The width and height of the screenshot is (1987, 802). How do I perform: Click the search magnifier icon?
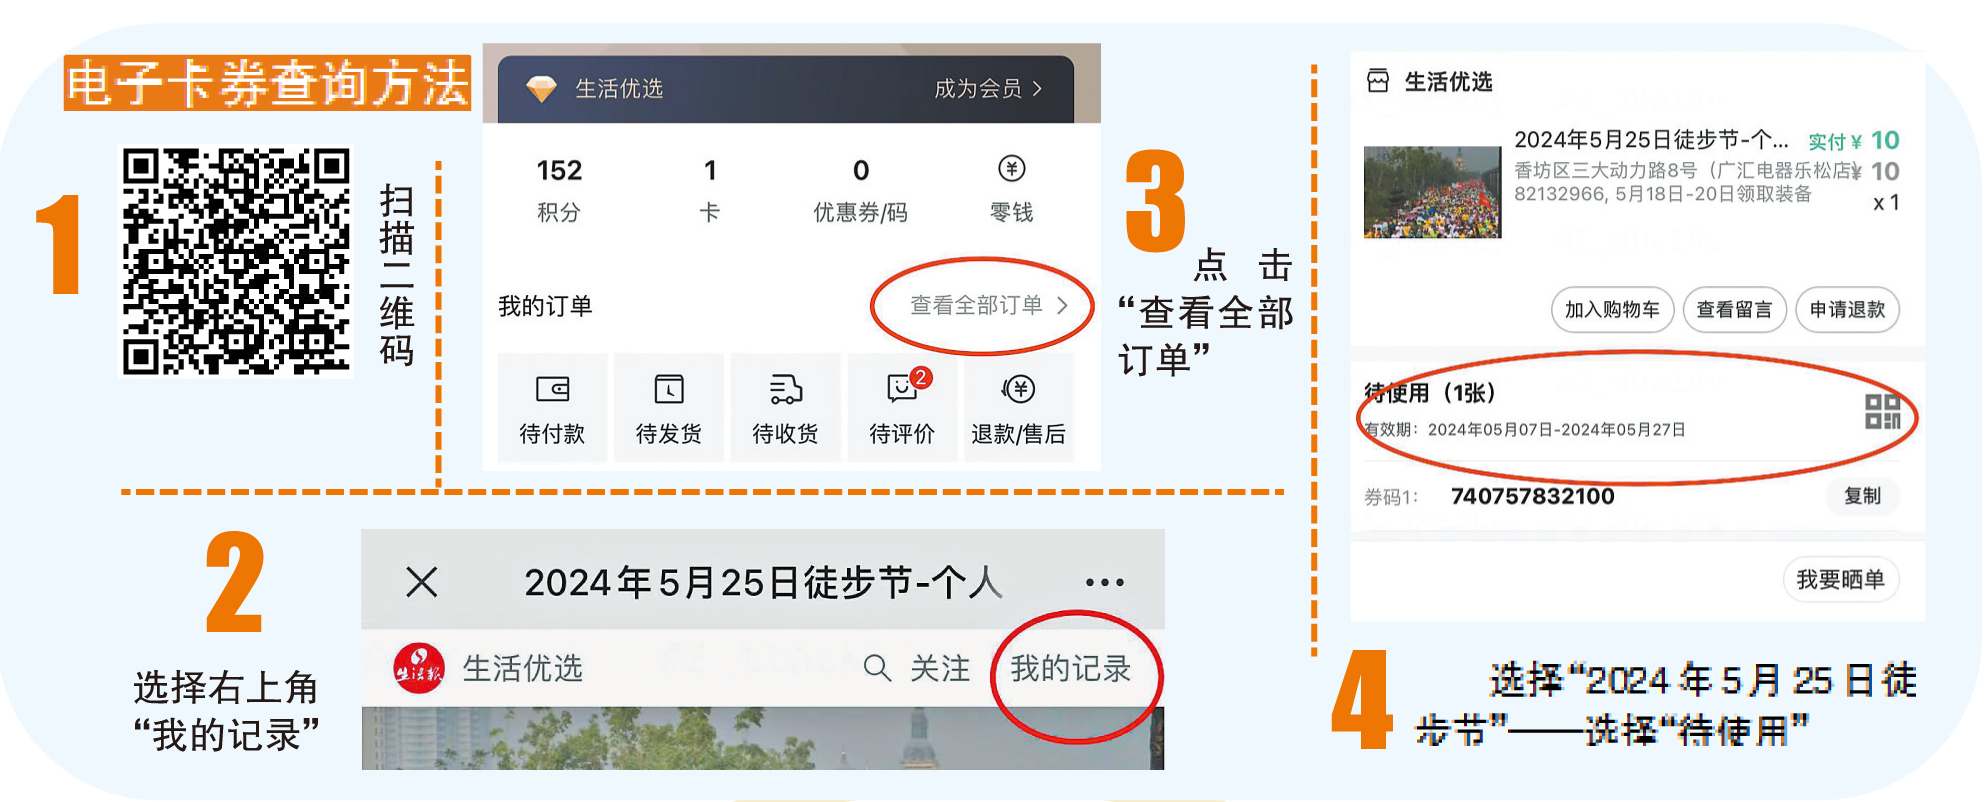(x=877, y=667)
